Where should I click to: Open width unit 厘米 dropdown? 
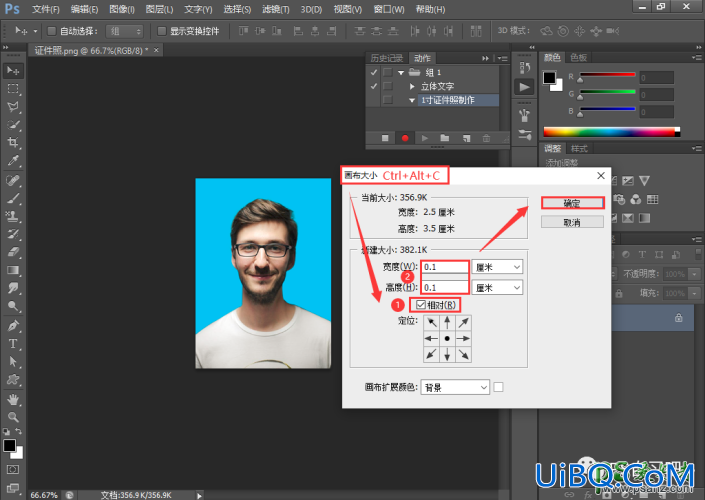tap(497, 267)
